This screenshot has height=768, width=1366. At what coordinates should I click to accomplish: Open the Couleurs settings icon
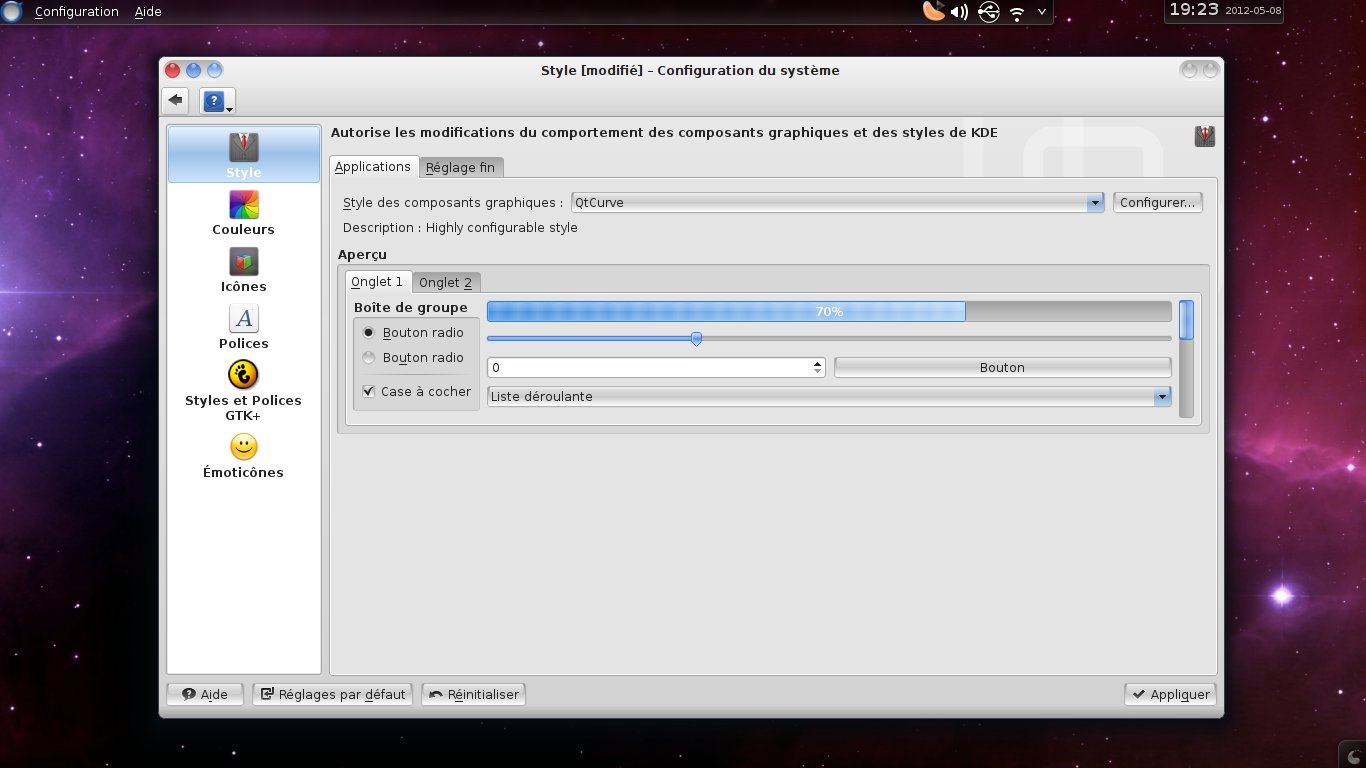tap(243, 205)
